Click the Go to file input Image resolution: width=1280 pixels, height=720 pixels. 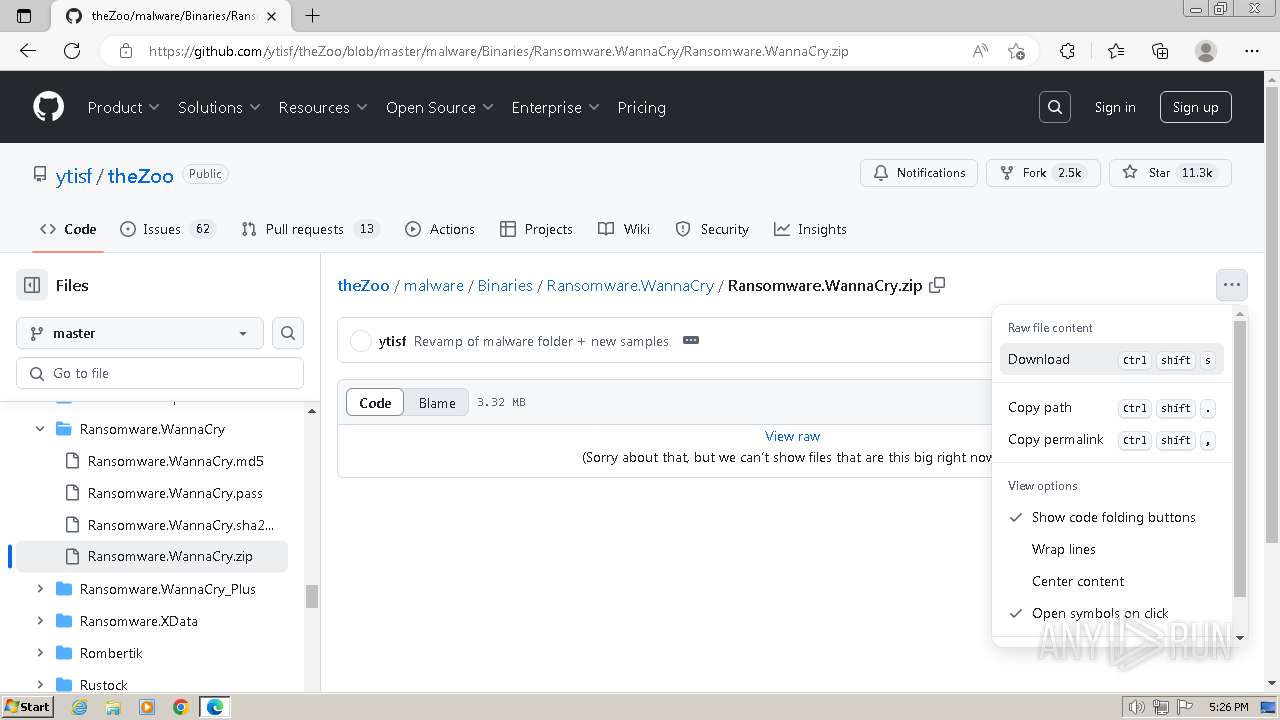click(160, 373)
